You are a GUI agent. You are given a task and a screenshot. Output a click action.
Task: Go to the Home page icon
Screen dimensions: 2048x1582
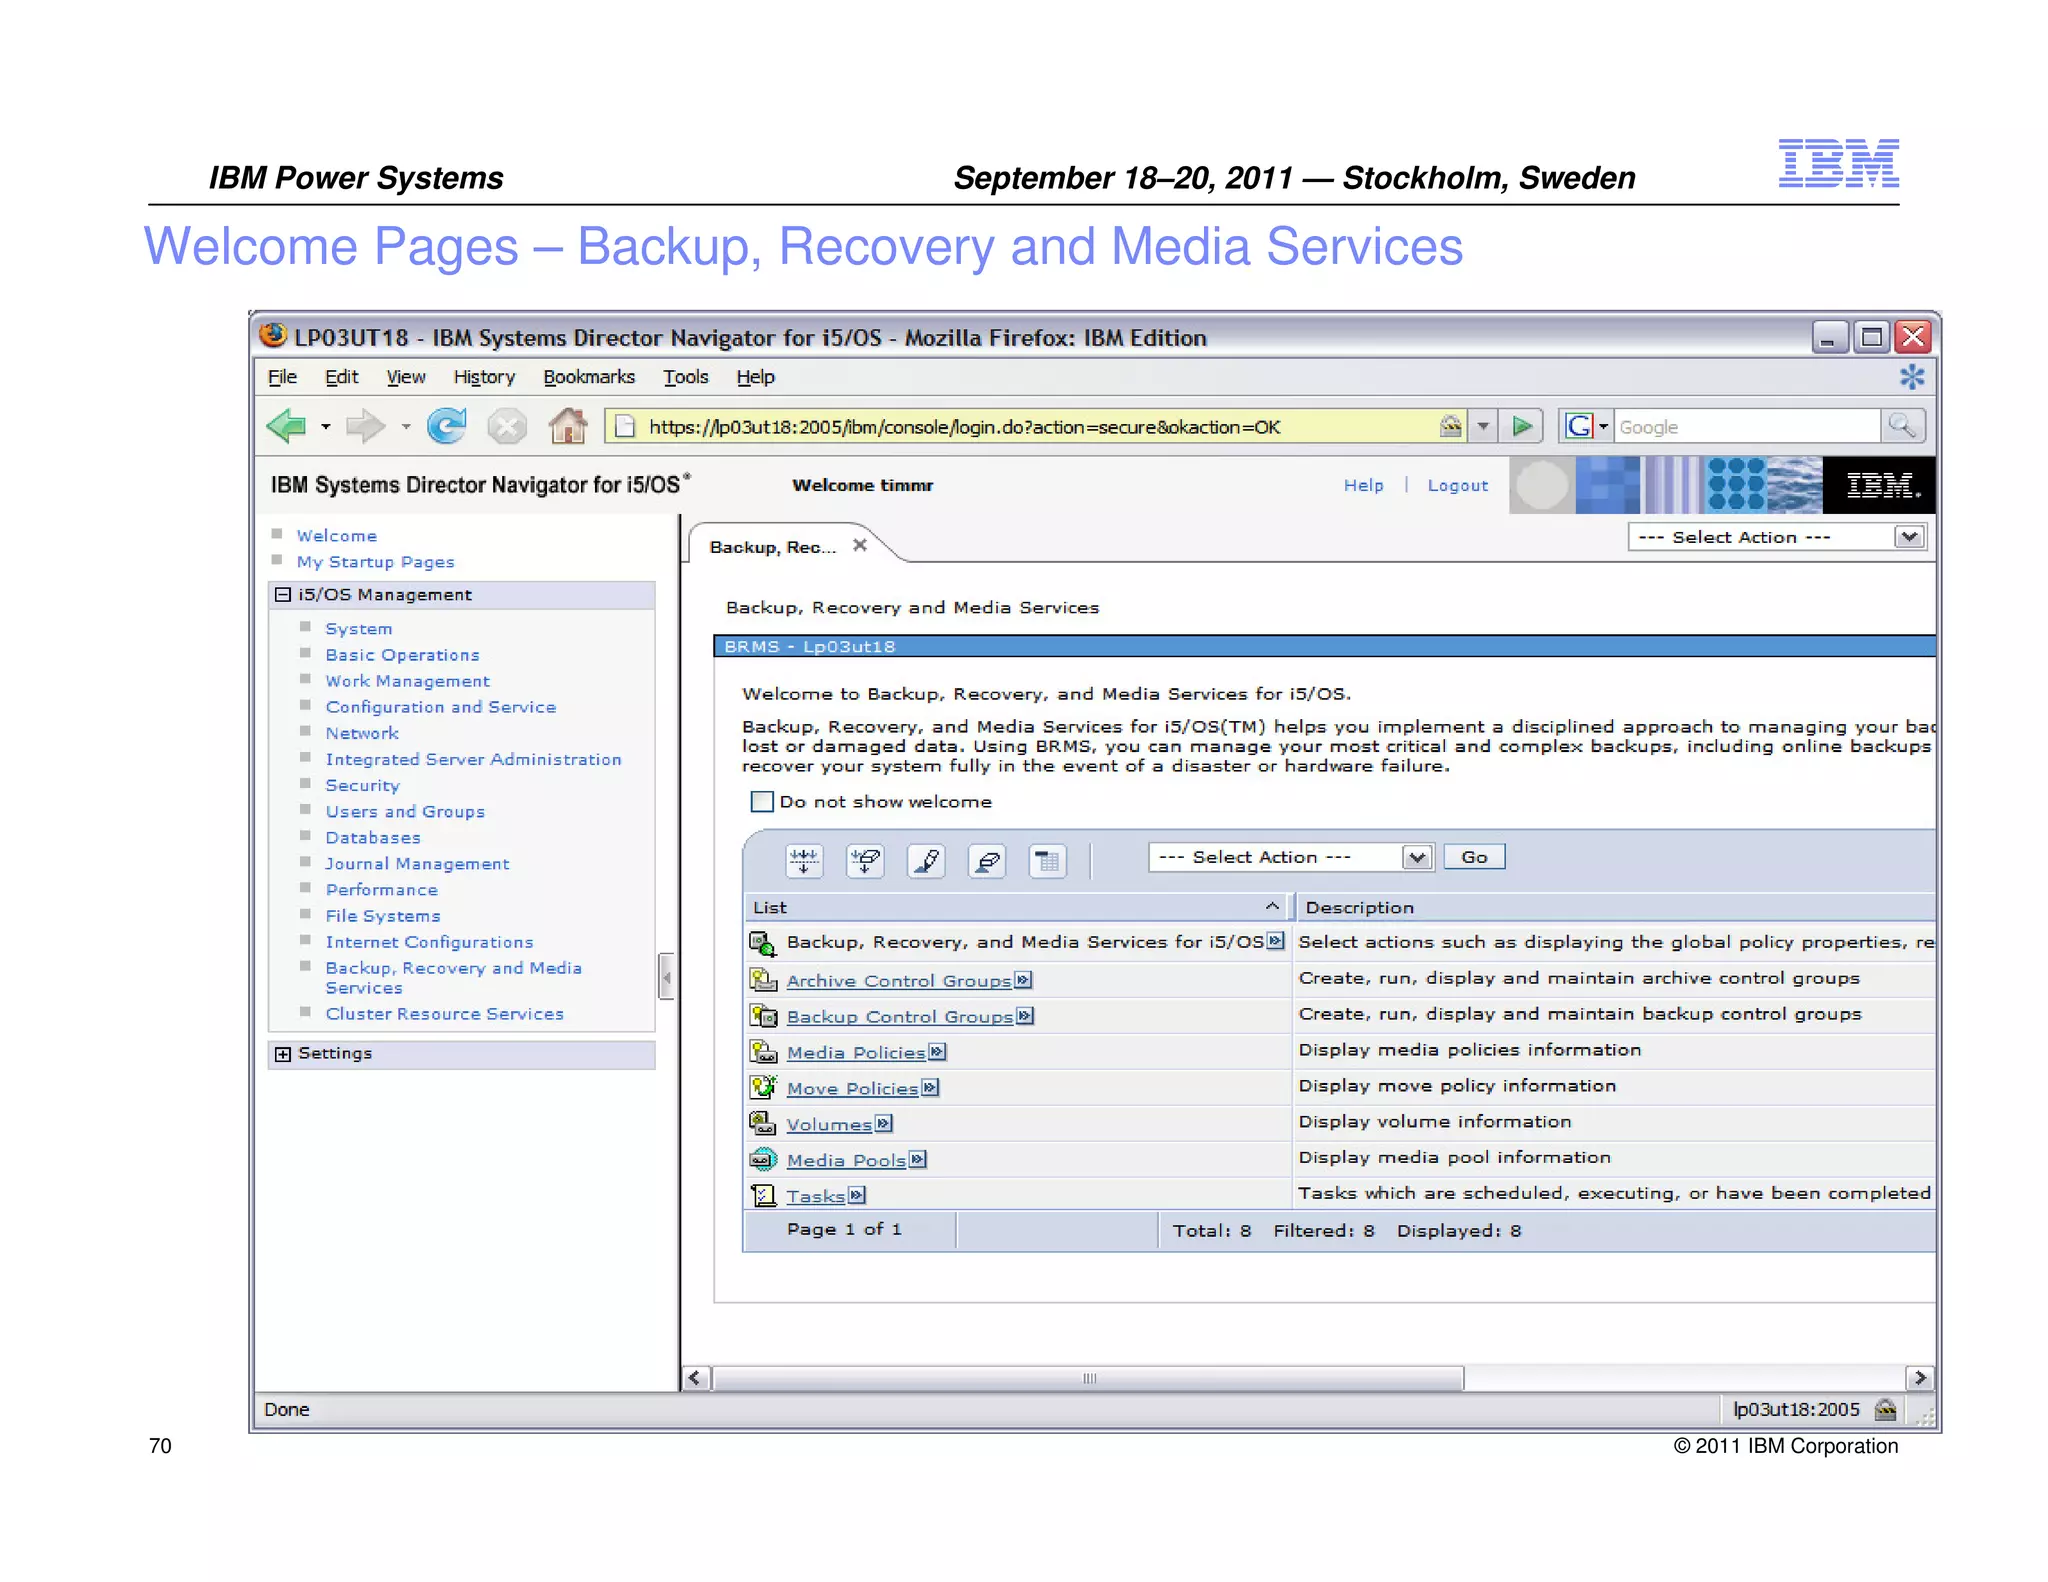point(568,426)
